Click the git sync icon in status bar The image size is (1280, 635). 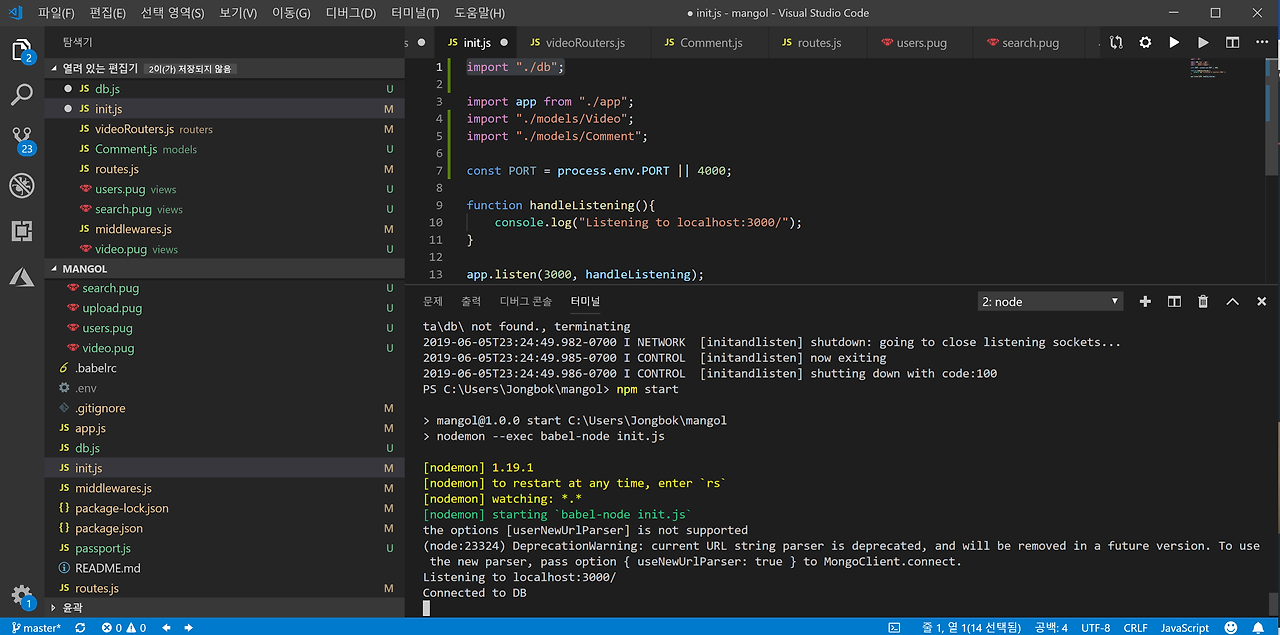pyautogui.click(x=79, y=628)
